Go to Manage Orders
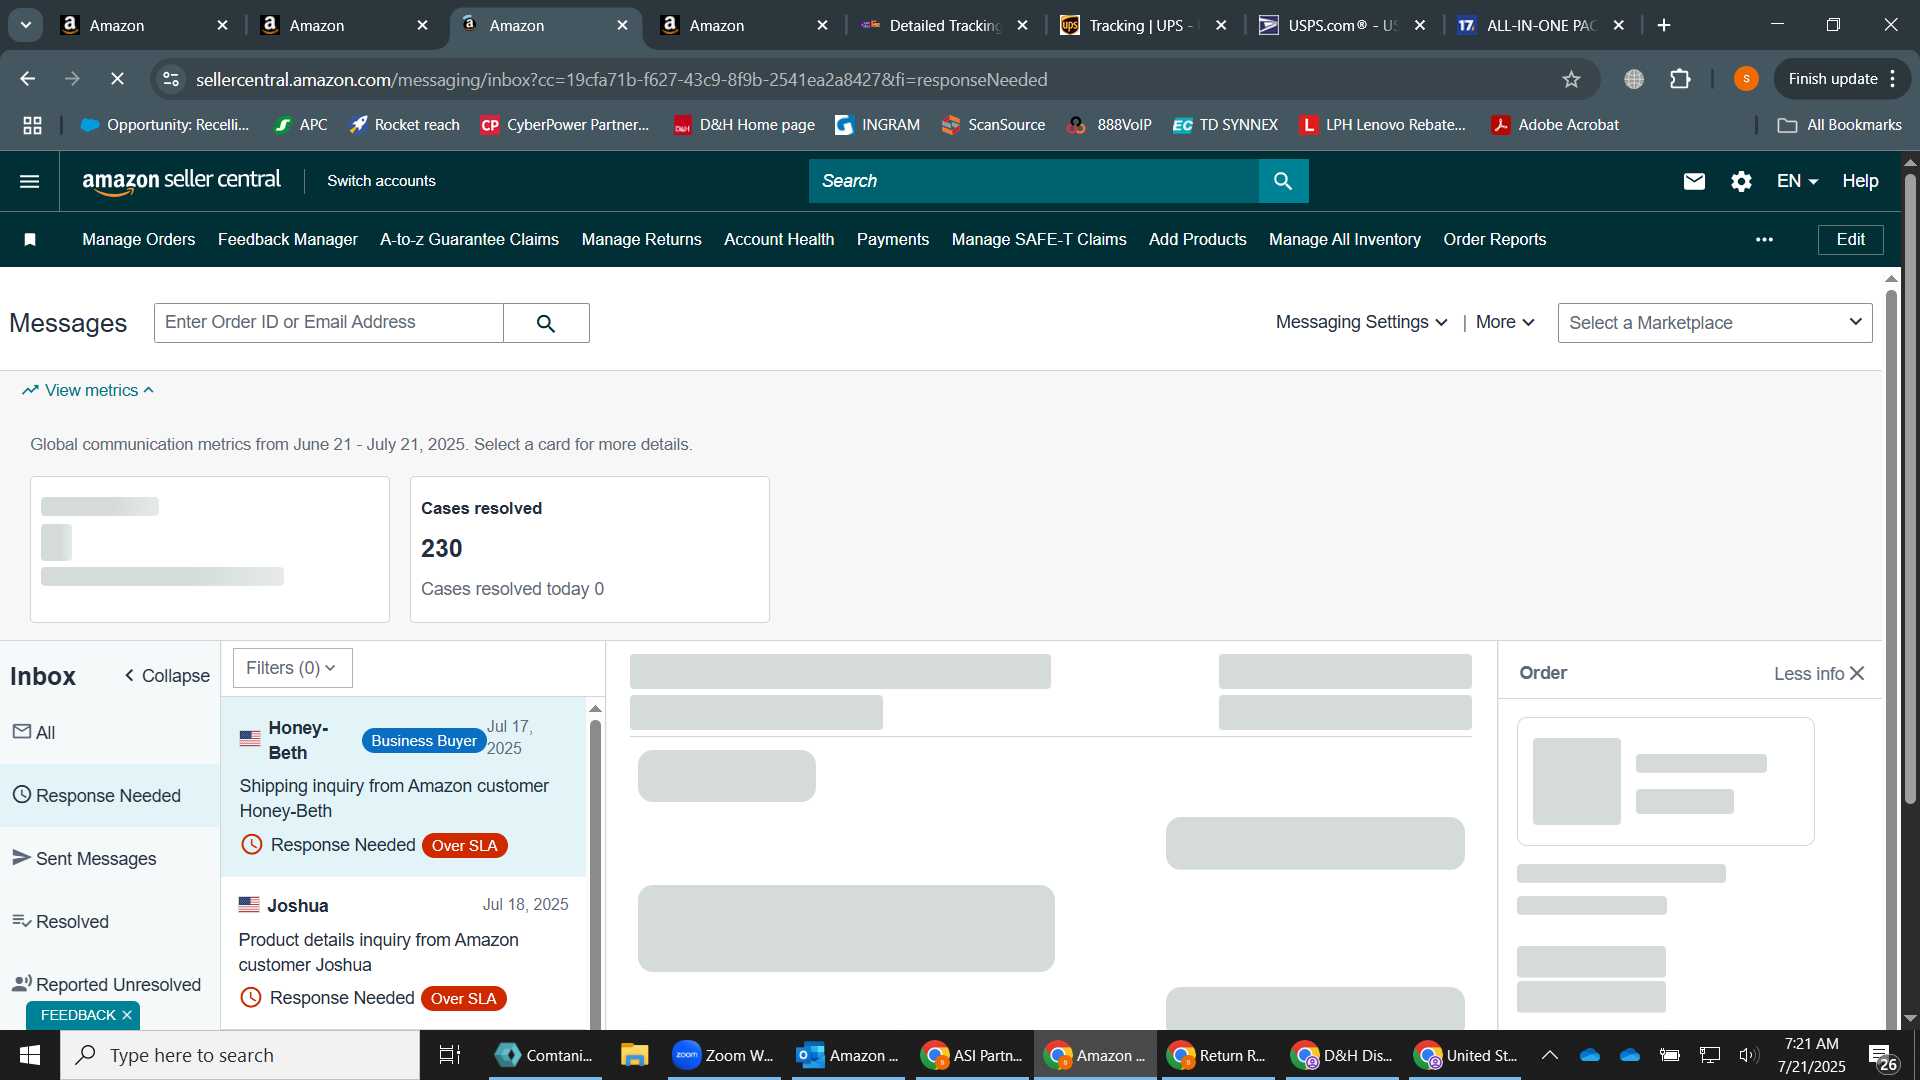Viewport: 1920px width, 1080px height. [138, 239]
